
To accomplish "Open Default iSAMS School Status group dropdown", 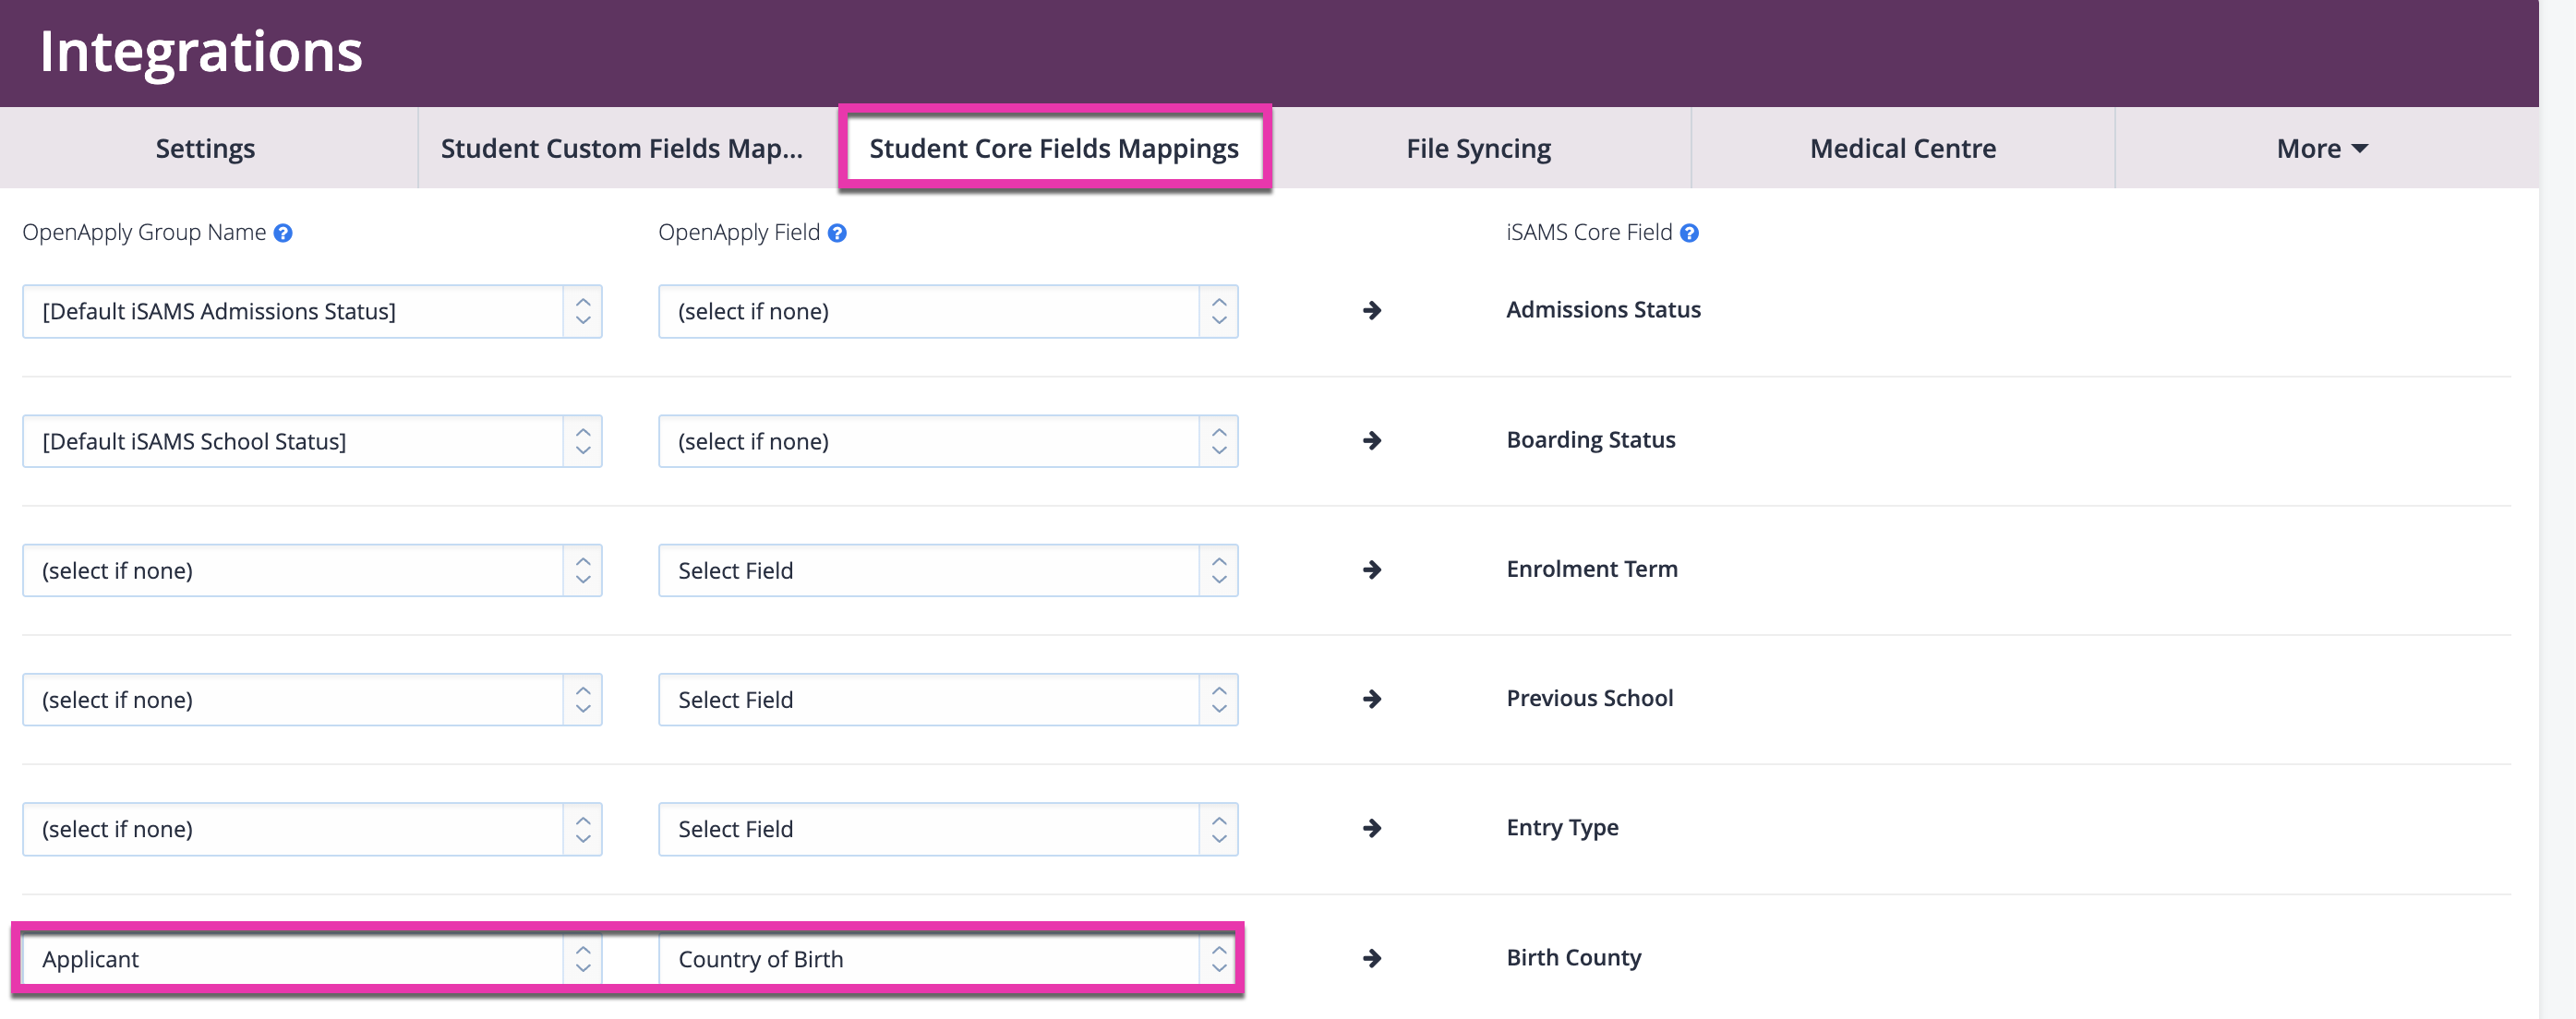I will (x=312, y=441).
